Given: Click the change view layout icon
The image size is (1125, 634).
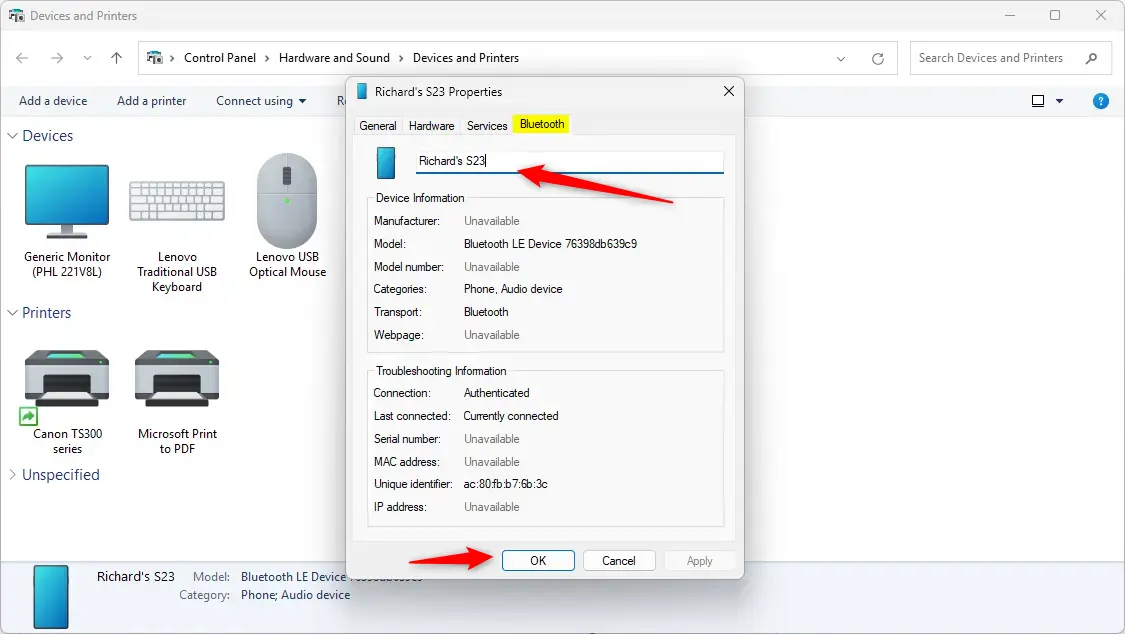Looking at the screenshot, I should tap(1037, 101).
